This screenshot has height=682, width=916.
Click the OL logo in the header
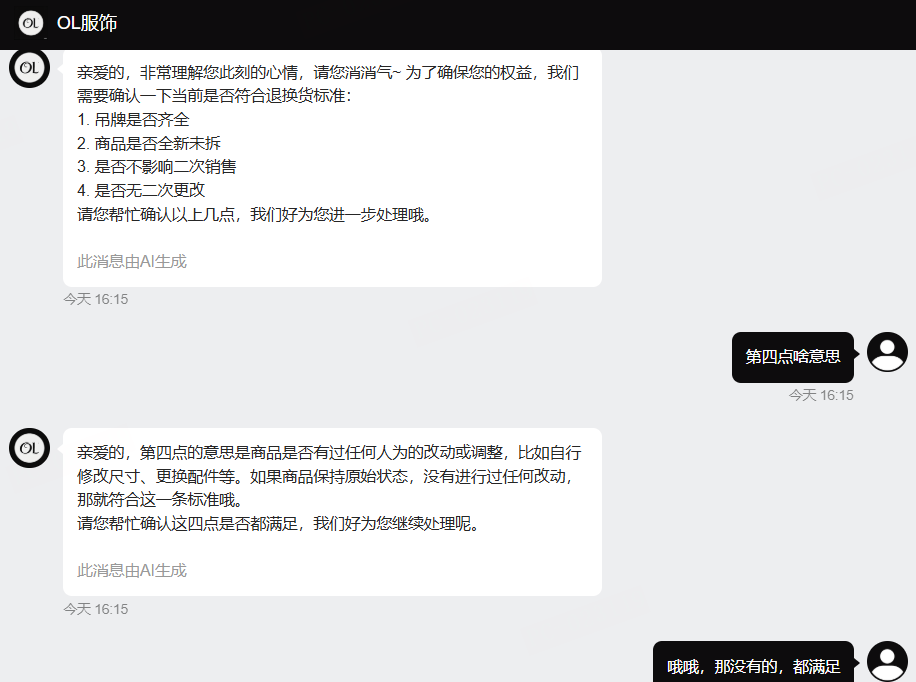(x=30, y=23)
